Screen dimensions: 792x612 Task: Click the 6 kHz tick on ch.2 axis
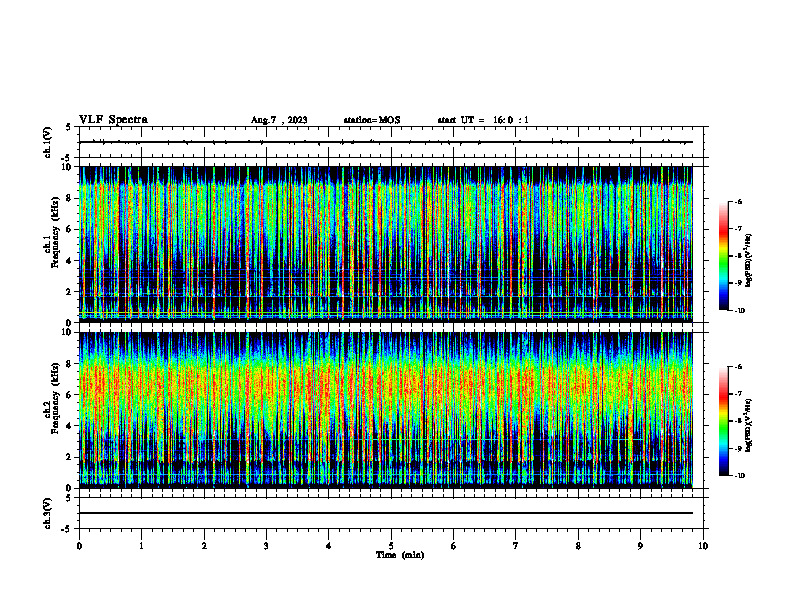(70, 395)
